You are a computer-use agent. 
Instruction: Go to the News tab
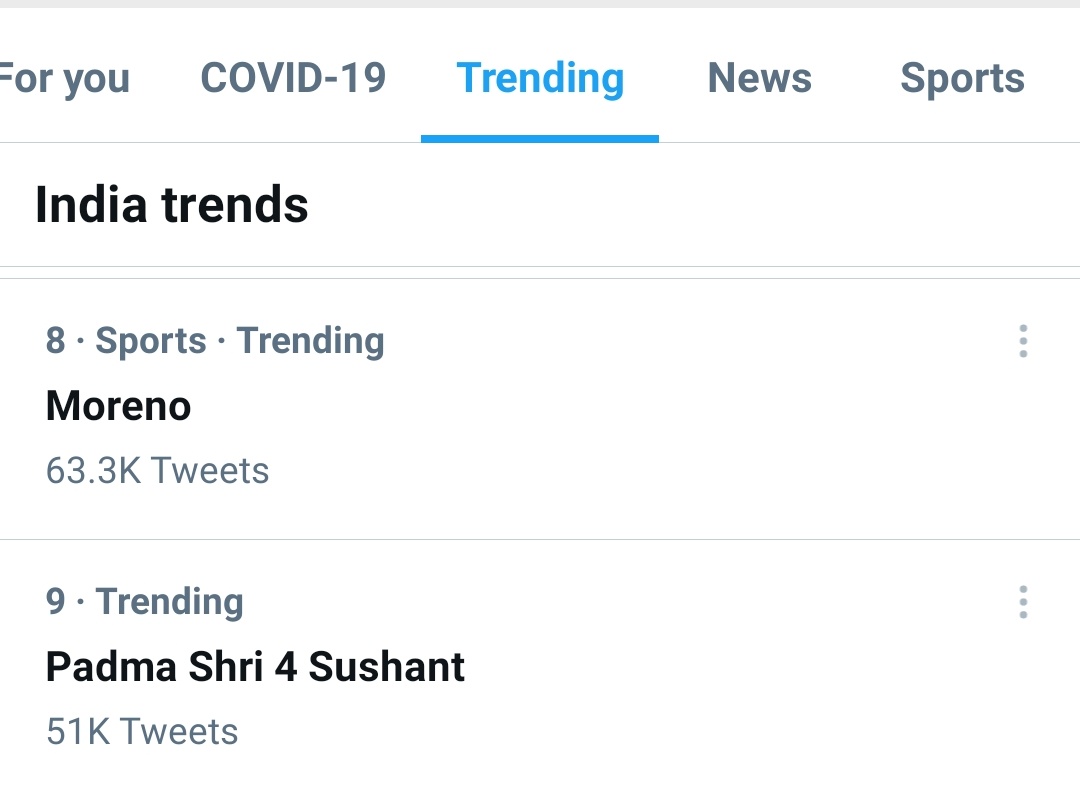[759, 78]
